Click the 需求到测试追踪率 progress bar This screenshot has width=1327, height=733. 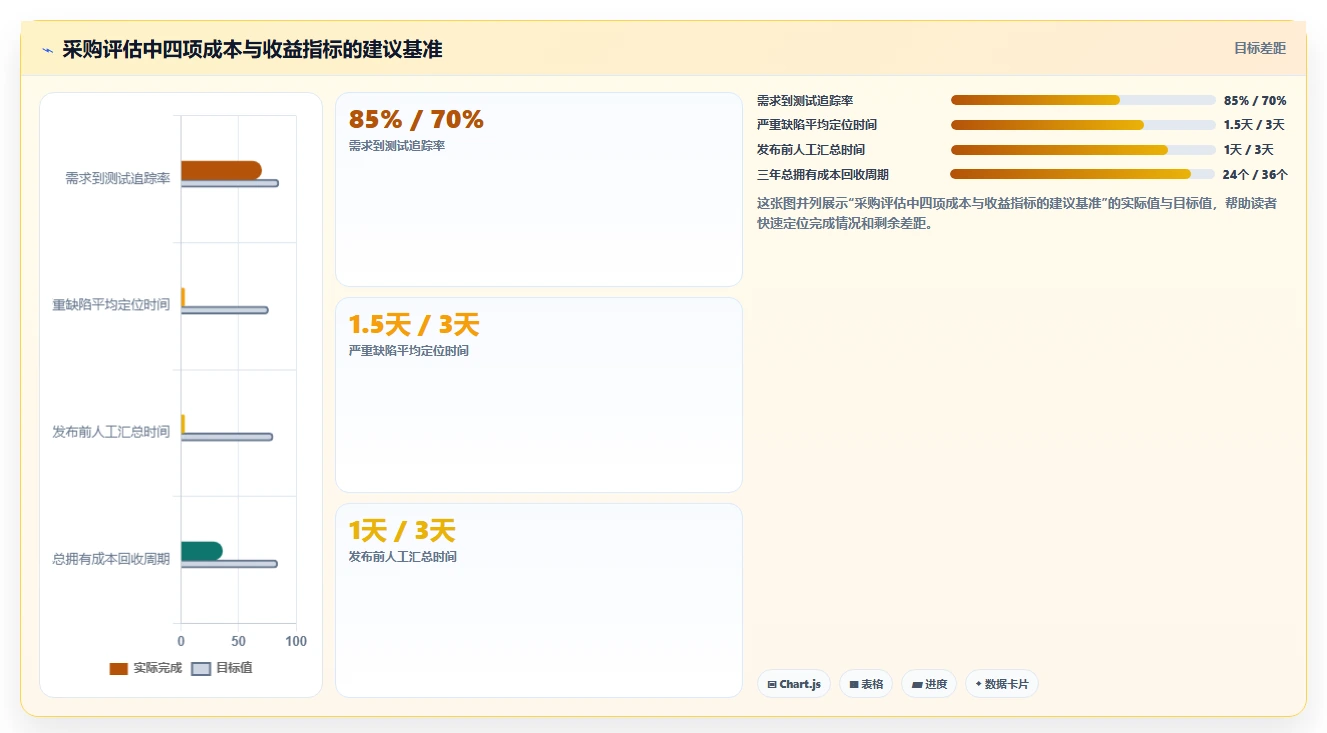pos(1083,100)
